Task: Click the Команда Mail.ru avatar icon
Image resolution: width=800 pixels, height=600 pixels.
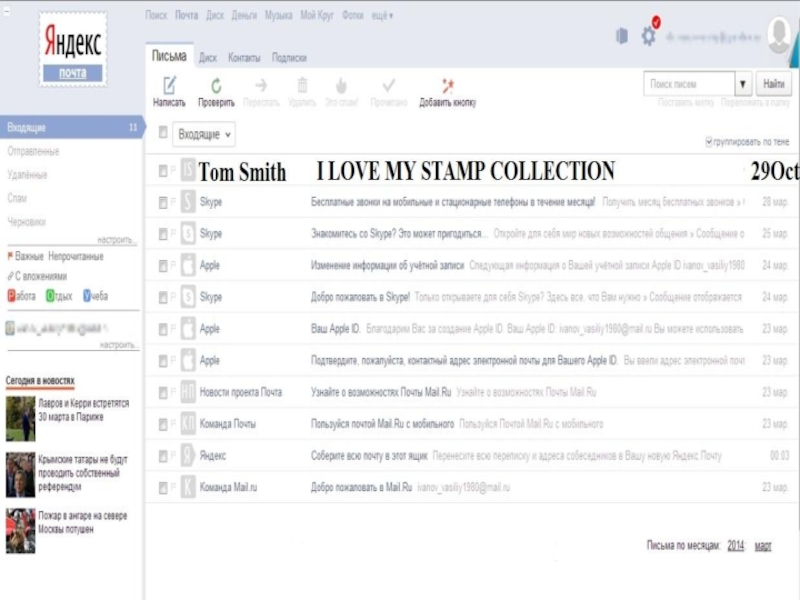Action: pos(188,487)
